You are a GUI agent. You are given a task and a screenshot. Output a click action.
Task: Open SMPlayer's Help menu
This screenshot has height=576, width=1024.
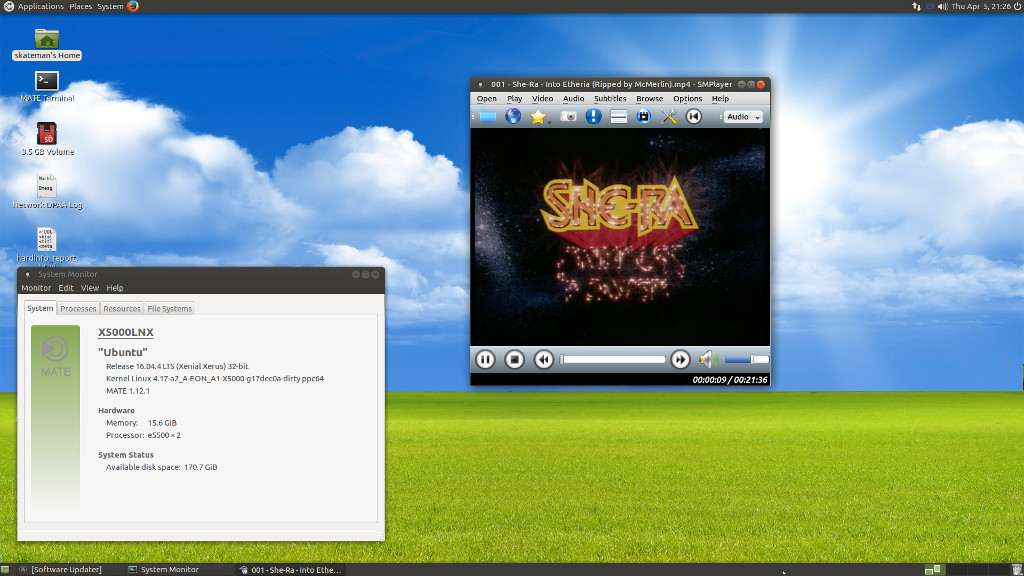pos(720,99)
